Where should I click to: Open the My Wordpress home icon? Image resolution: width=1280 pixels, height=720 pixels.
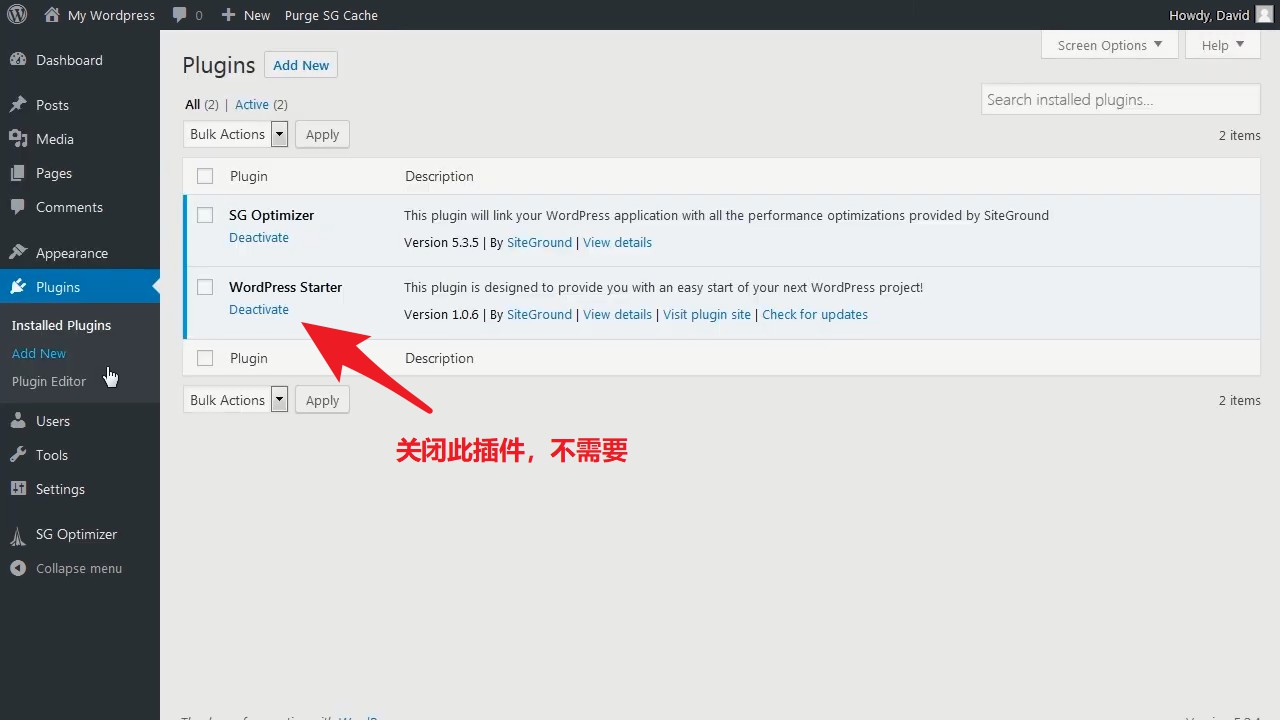coord(52,15)
